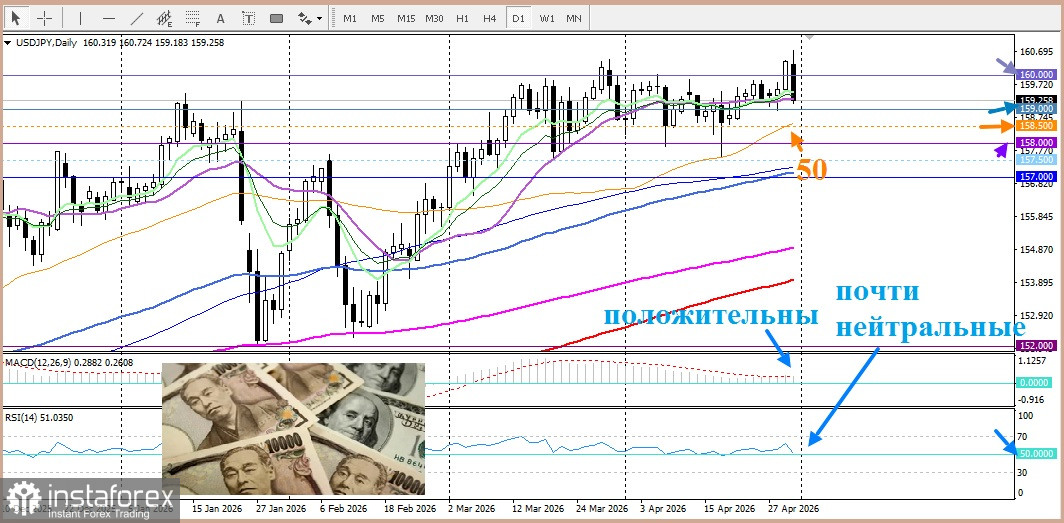Click the current price 159.258 label
Image resolution: width=1064 pixels, height=523 pixels.
1035,99
